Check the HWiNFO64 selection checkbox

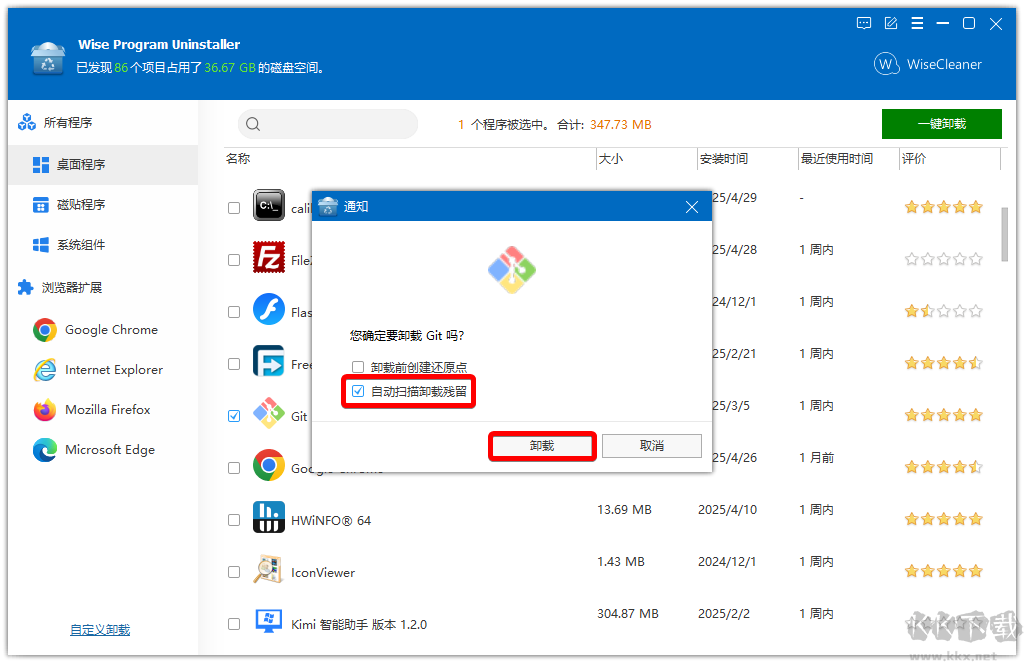point(233,518)
